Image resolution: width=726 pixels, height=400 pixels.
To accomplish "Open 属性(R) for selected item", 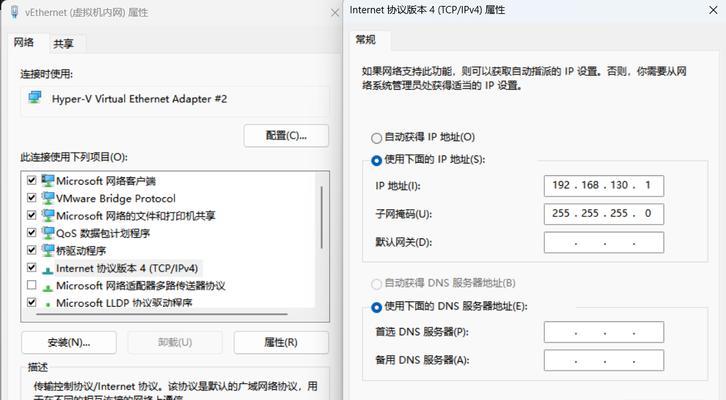I will coord(281,343).
